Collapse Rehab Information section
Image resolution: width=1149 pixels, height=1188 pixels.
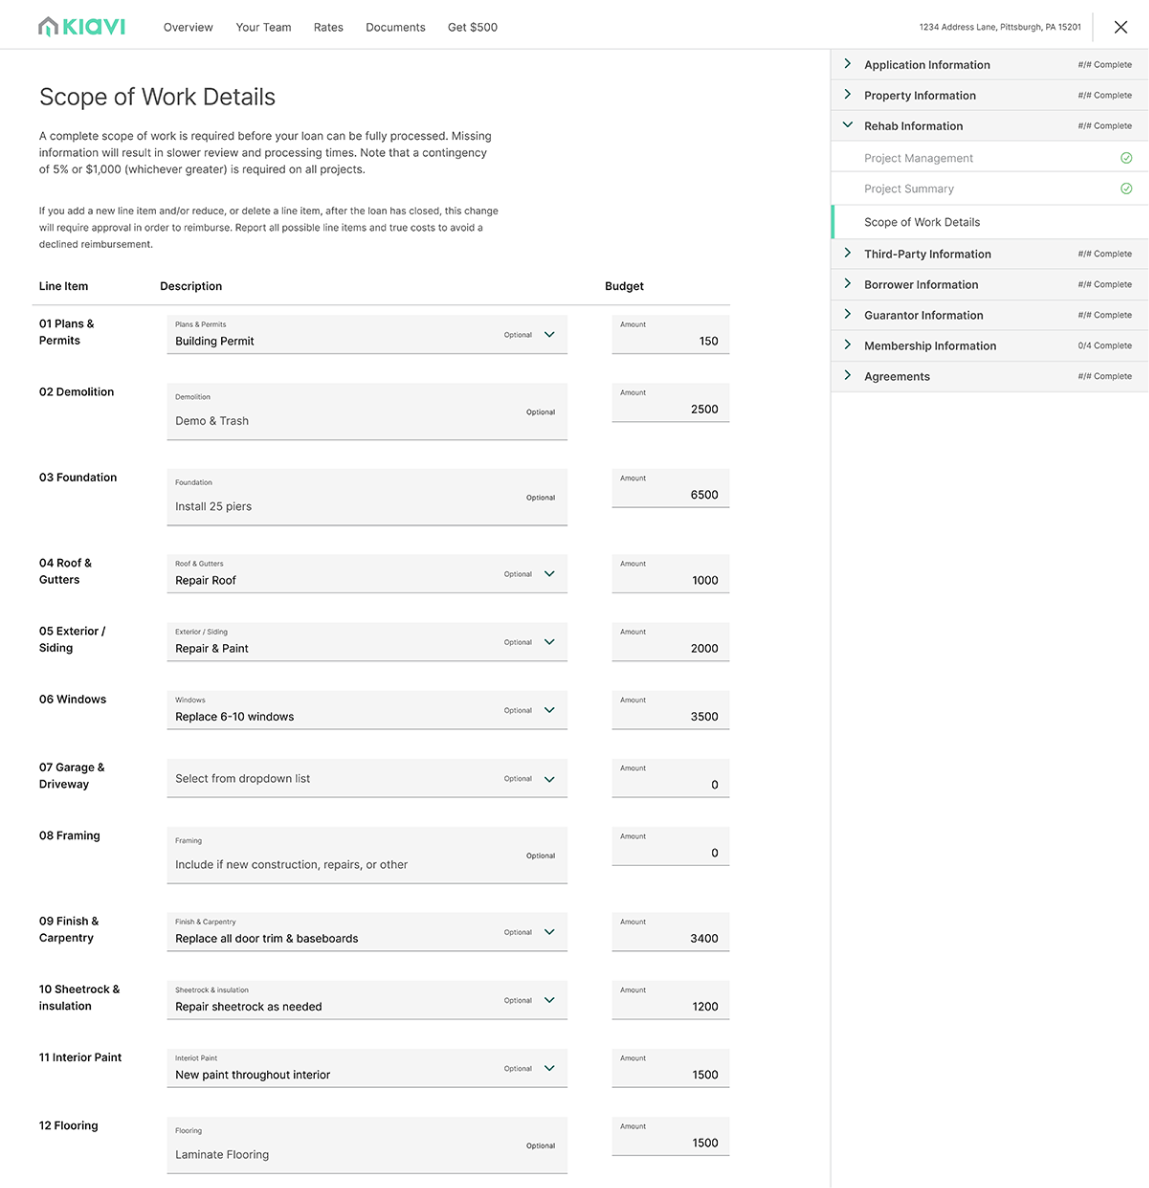[989, 126]
